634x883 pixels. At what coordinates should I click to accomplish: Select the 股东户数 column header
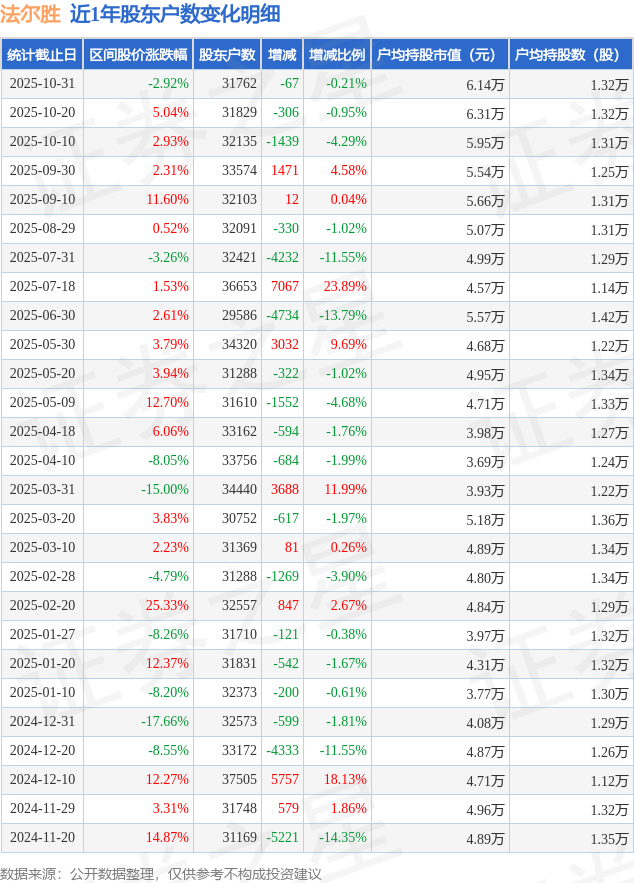point(227,55)
